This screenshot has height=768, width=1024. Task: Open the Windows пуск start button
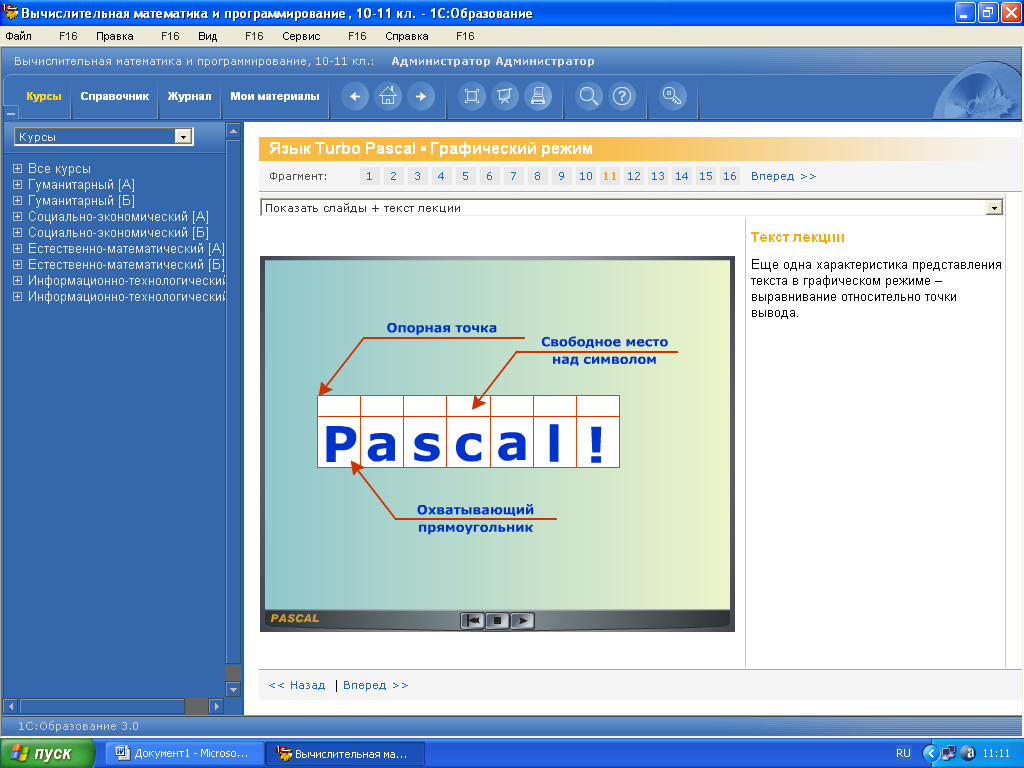[x=47, y=754]
